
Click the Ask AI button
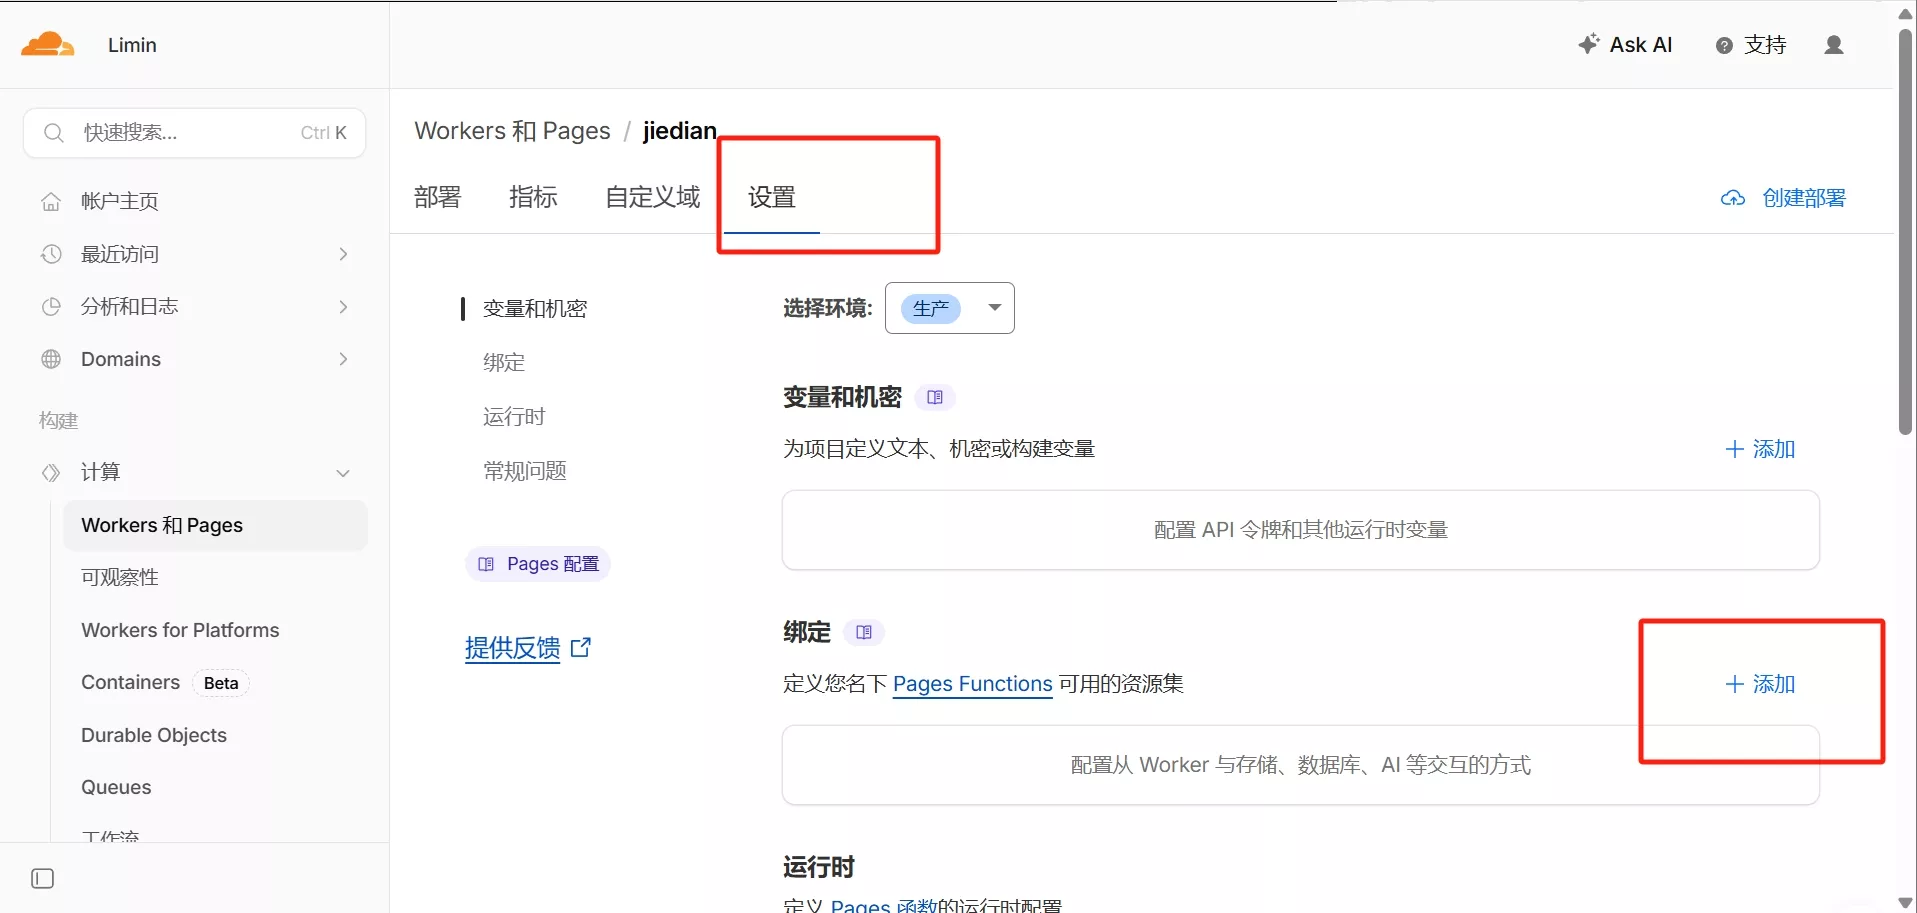pos(1625,45)
